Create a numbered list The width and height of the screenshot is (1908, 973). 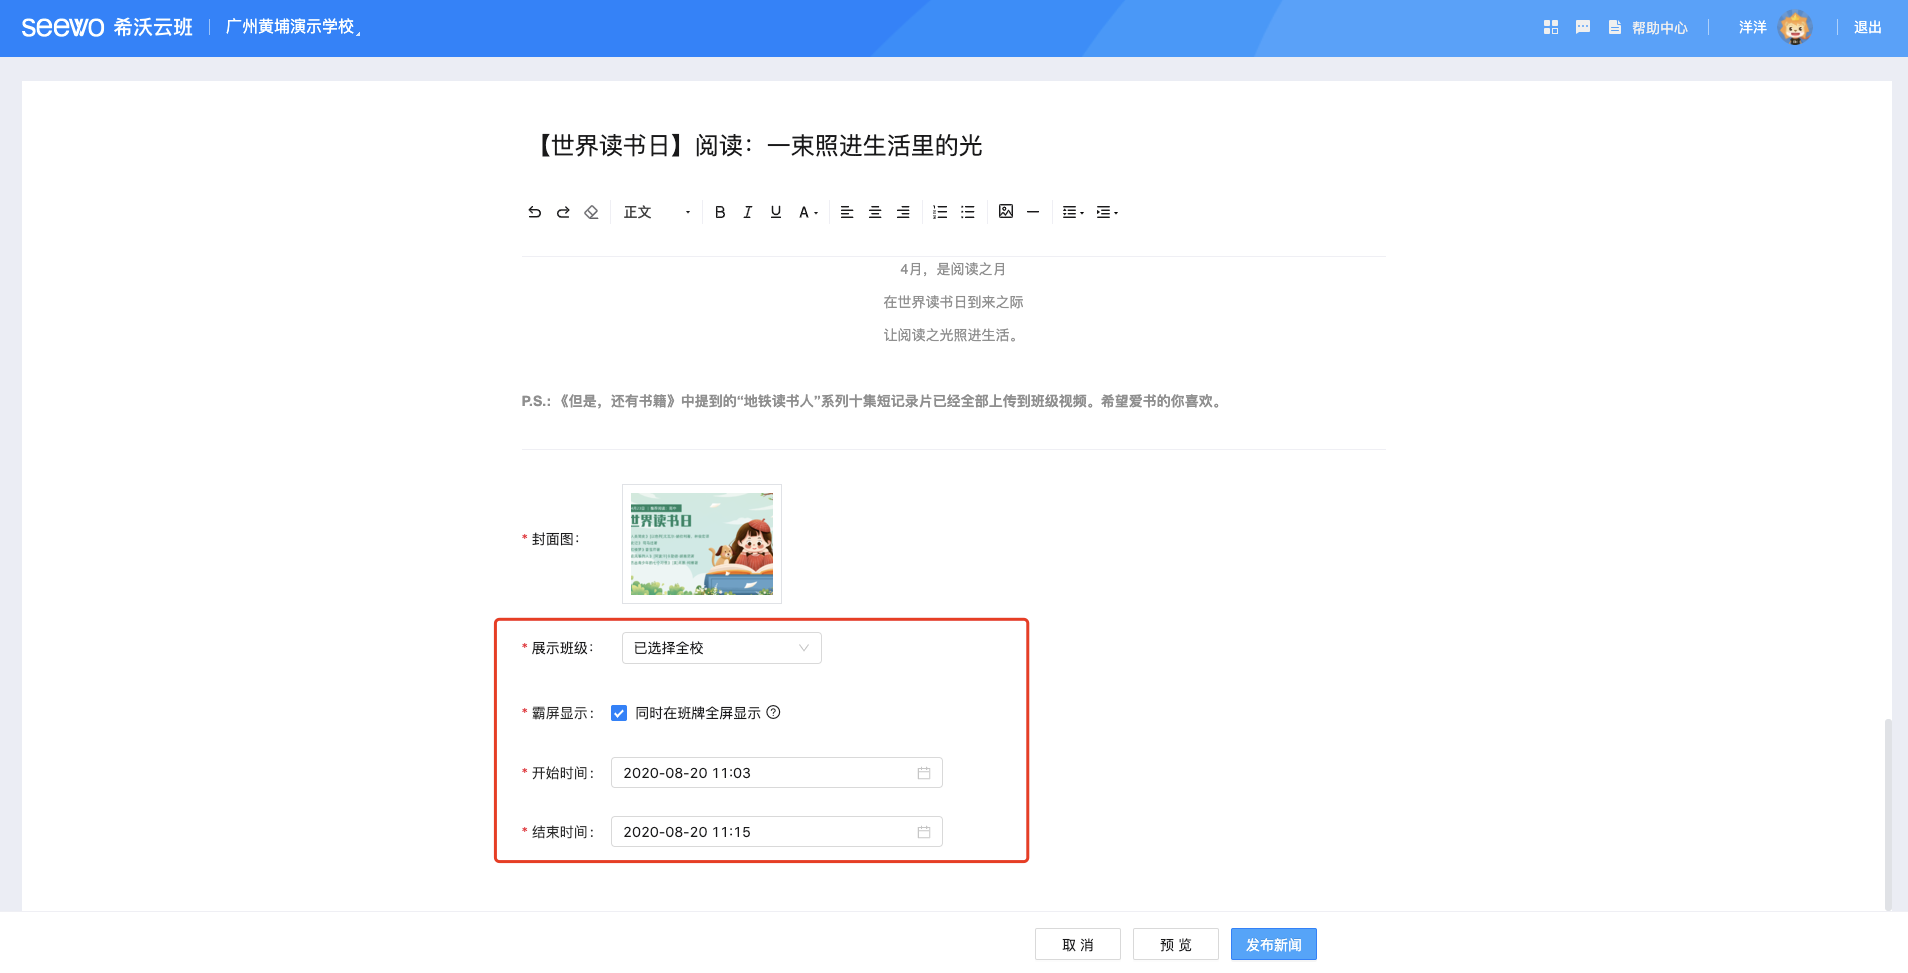coord(939,212)
